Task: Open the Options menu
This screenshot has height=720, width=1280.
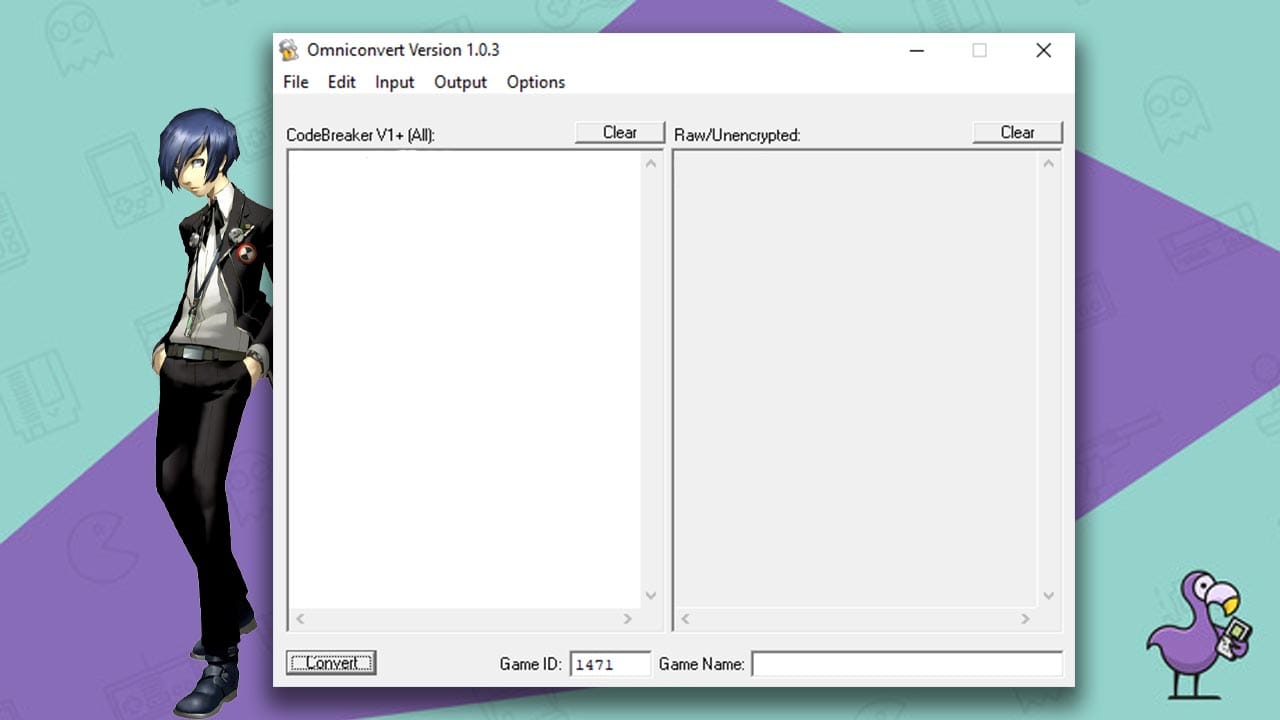Action: point(536,82)
